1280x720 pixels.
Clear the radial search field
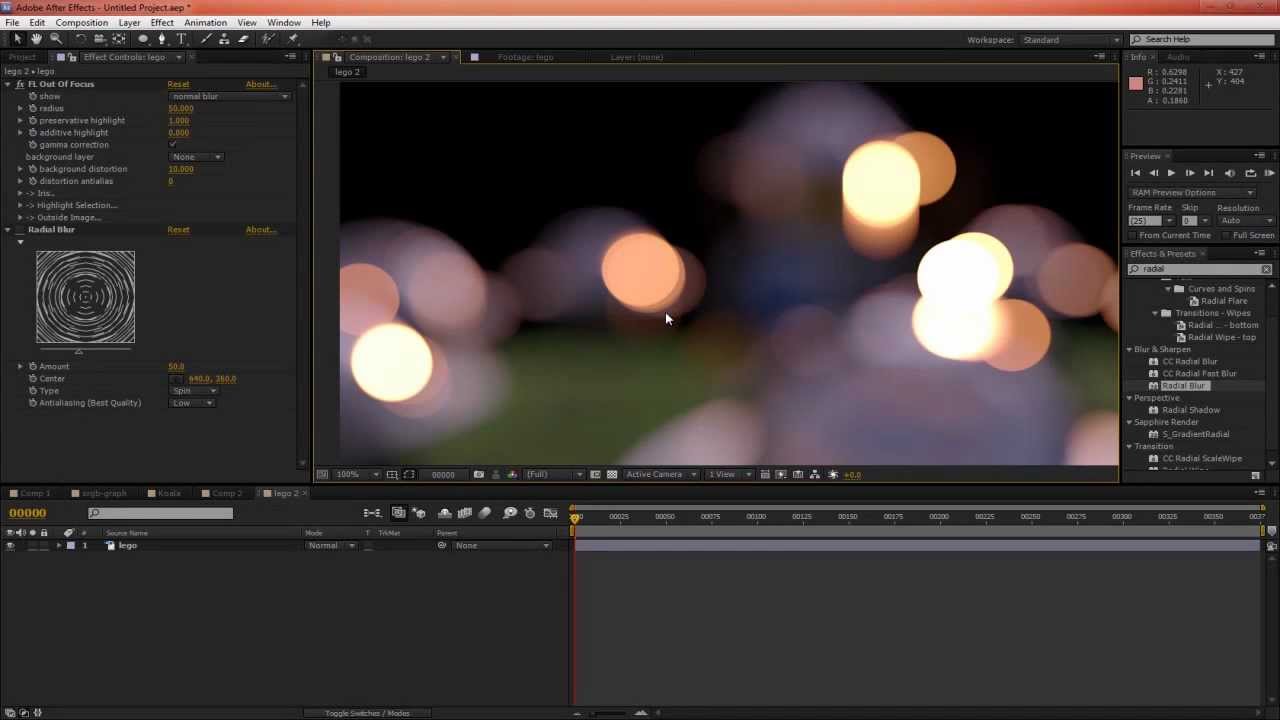click(1266, 269)
